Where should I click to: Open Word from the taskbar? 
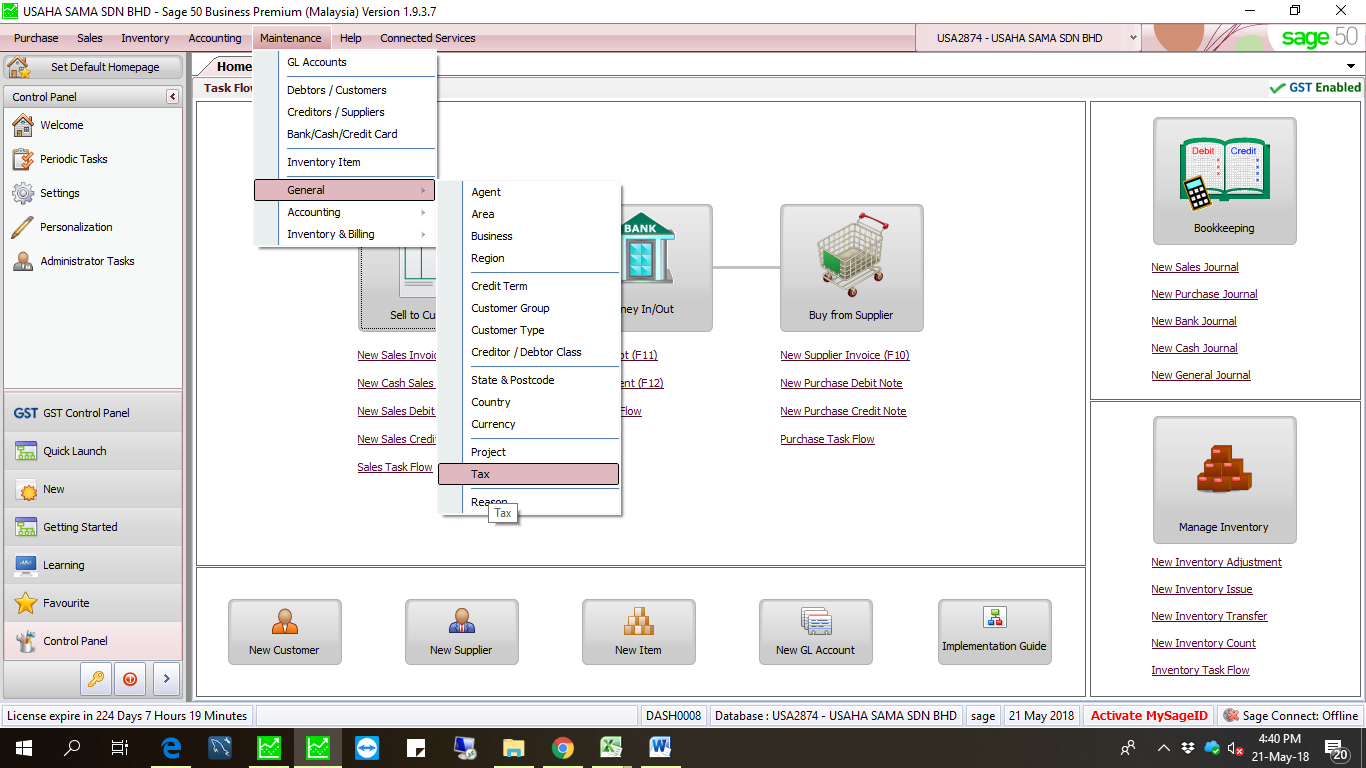(661, 747)
